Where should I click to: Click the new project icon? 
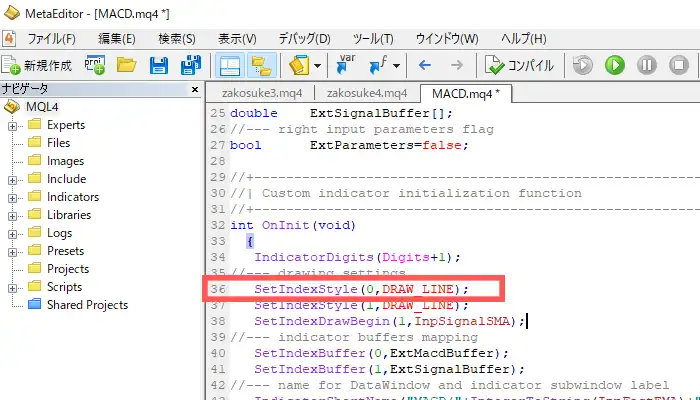coord(95,65)
